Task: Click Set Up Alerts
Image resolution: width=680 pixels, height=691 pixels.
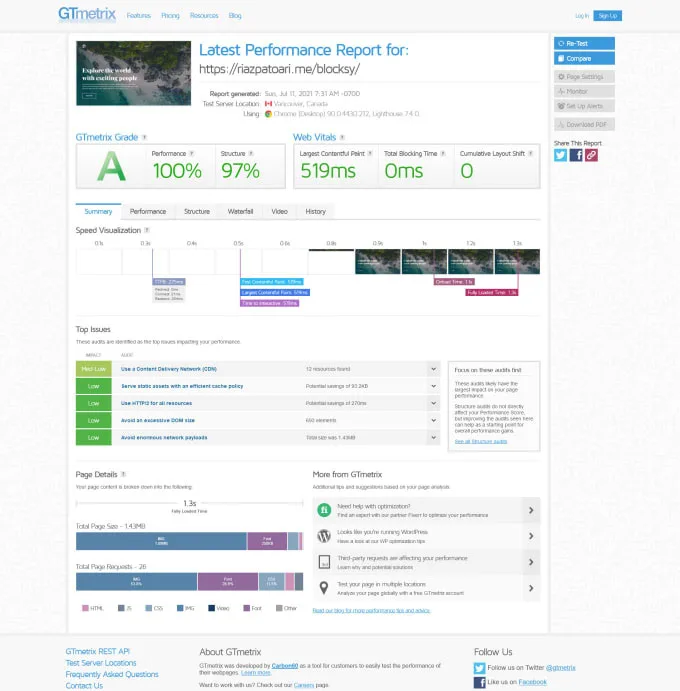Action: coord(584,106)
